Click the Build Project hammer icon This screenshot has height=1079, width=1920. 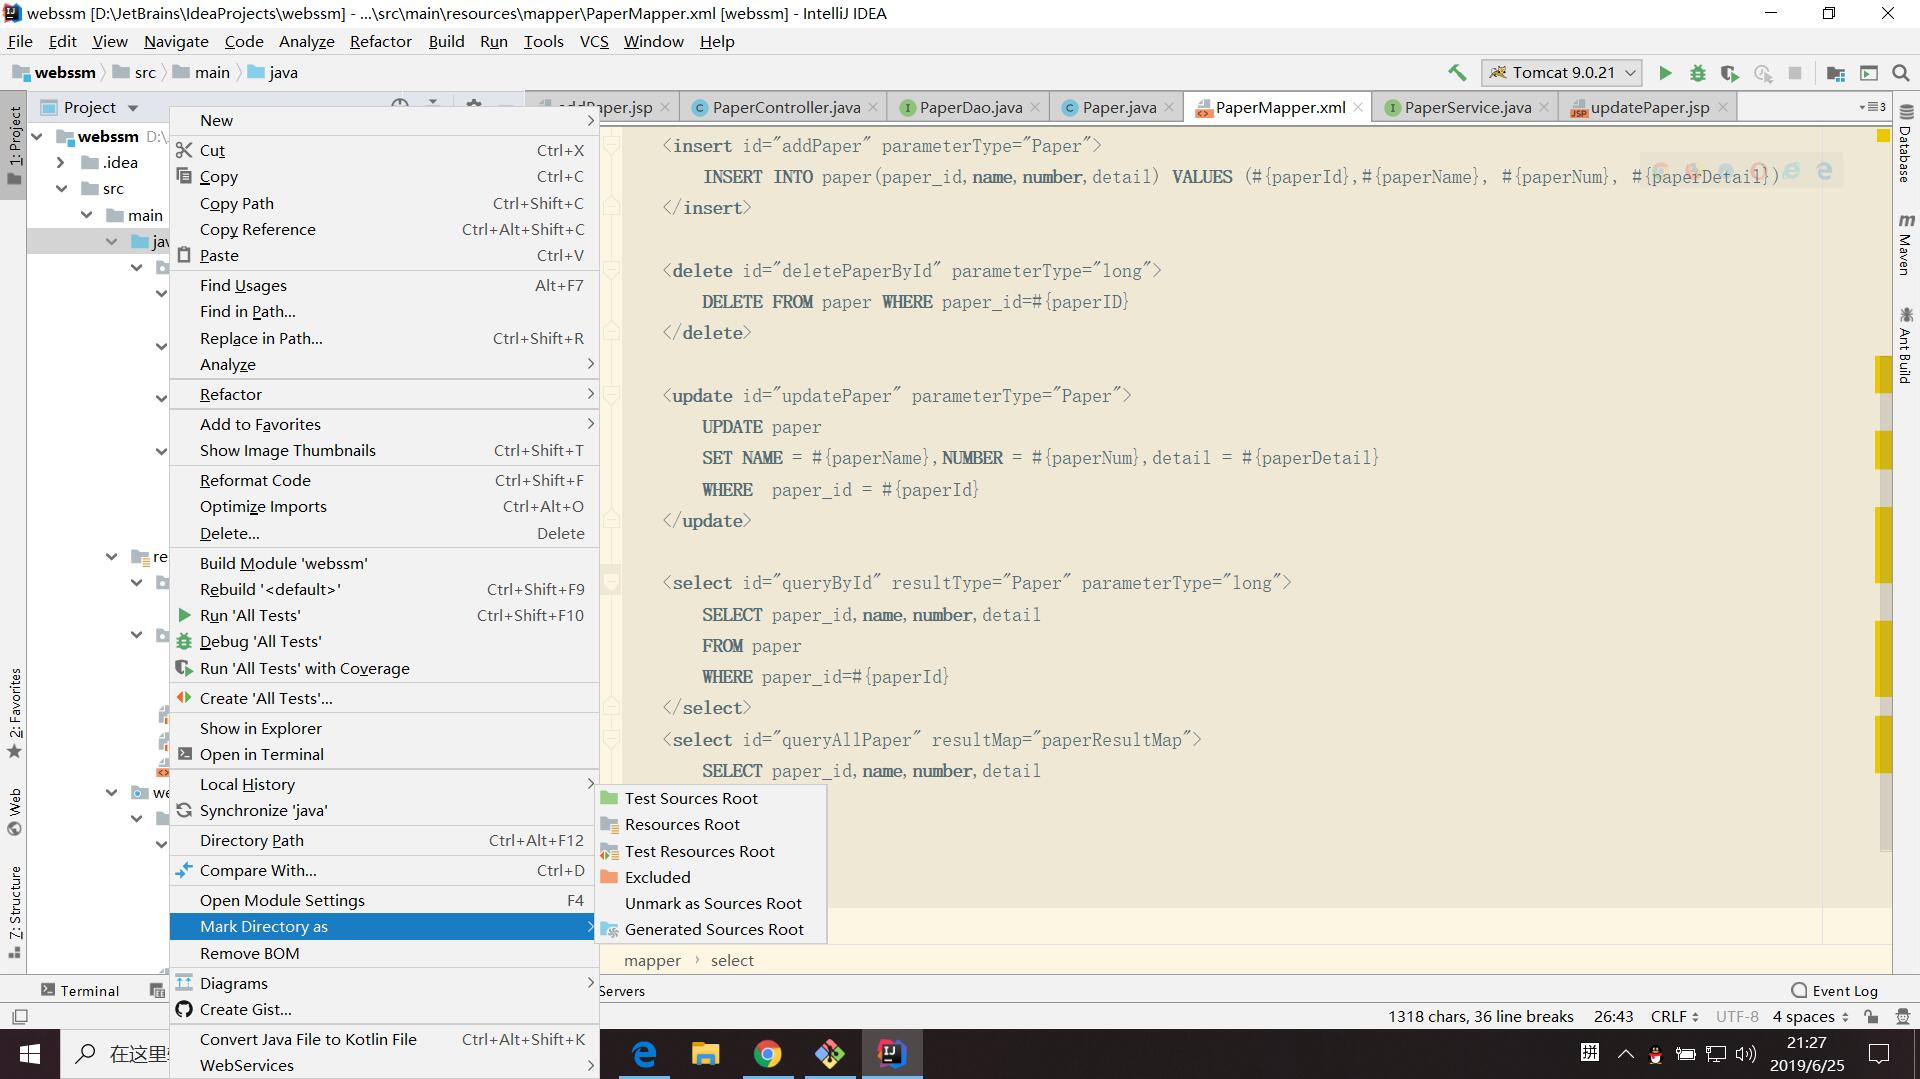tap(1457, 73)
